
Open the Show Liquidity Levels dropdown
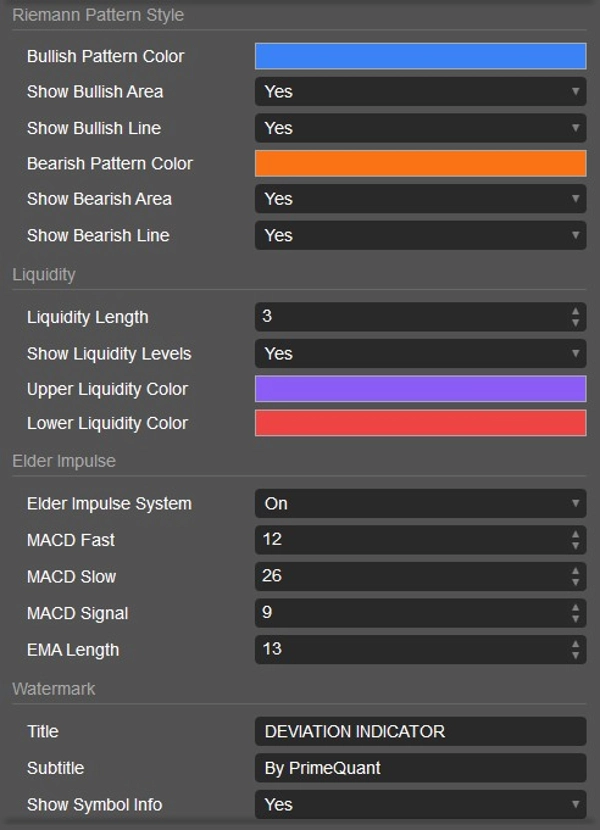420,353
